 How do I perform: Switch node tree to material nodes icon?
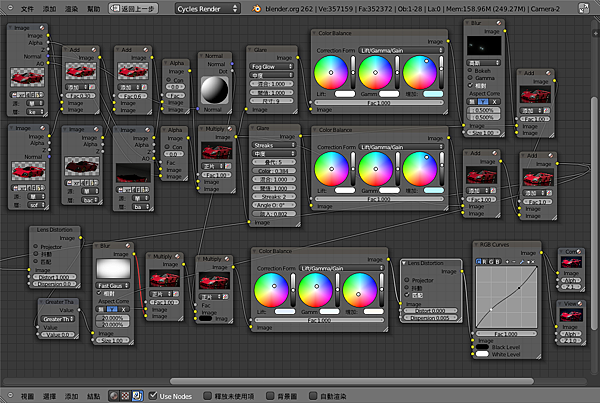pos(114,396)
